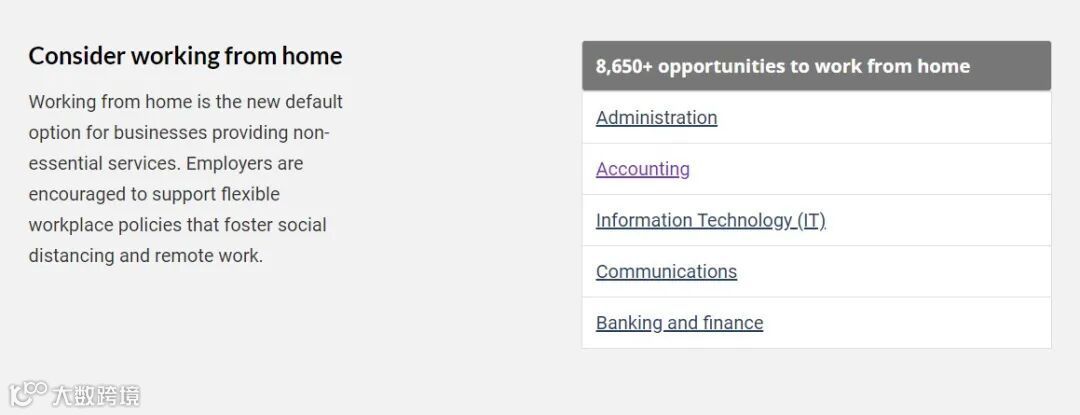
Task: Open the Banking and finance link
Action: tap(679, 323)
